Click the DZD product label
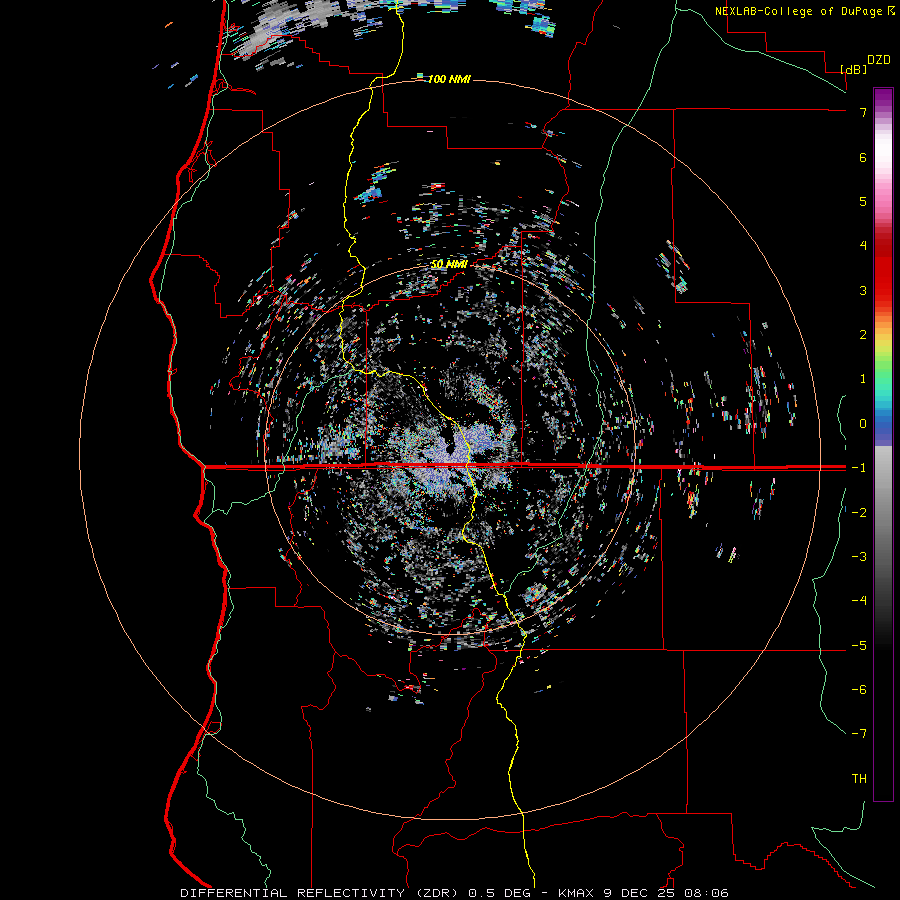This screenshot has height=900, width=900. 879,60
